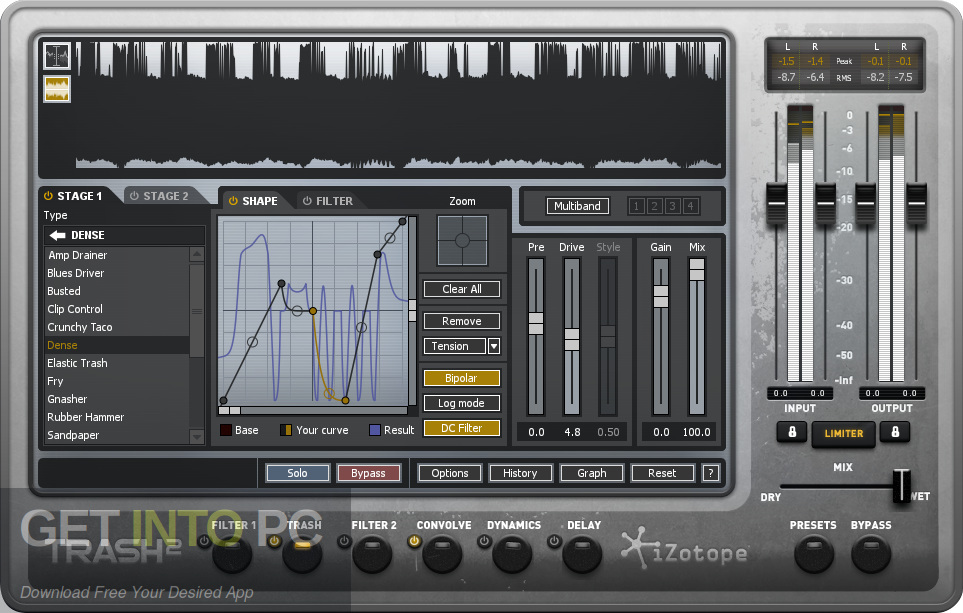
Task: Open the FILTER tab
Action: [334, 201]
